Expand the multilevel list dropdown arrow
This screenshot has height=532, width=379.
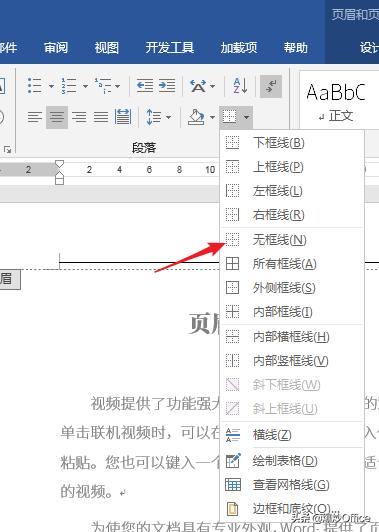tap(117, 86)
